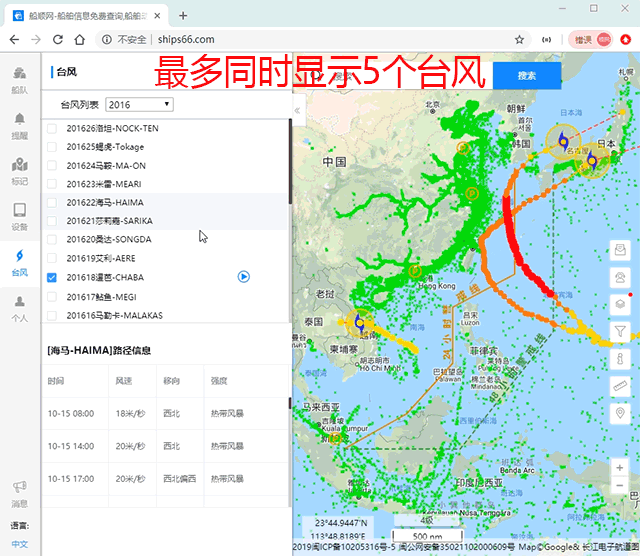
Task: Check typhoon 201623 MEARI
Action: point(52,184)
